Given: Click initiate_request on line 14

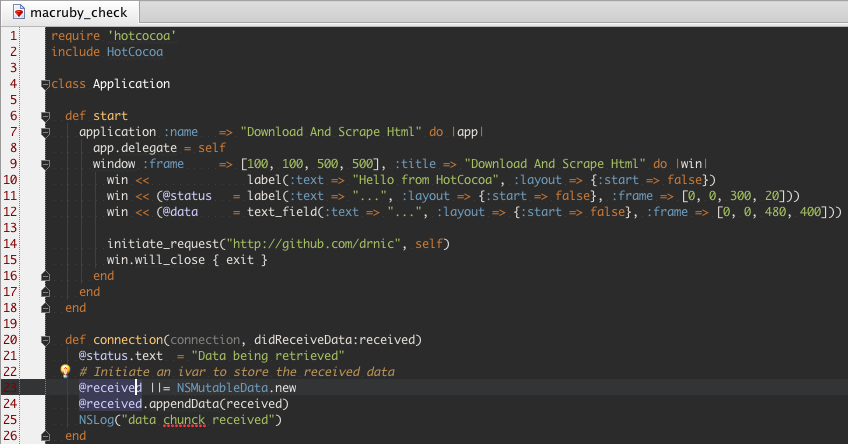Looking at the screenshot, I should 163,244.
